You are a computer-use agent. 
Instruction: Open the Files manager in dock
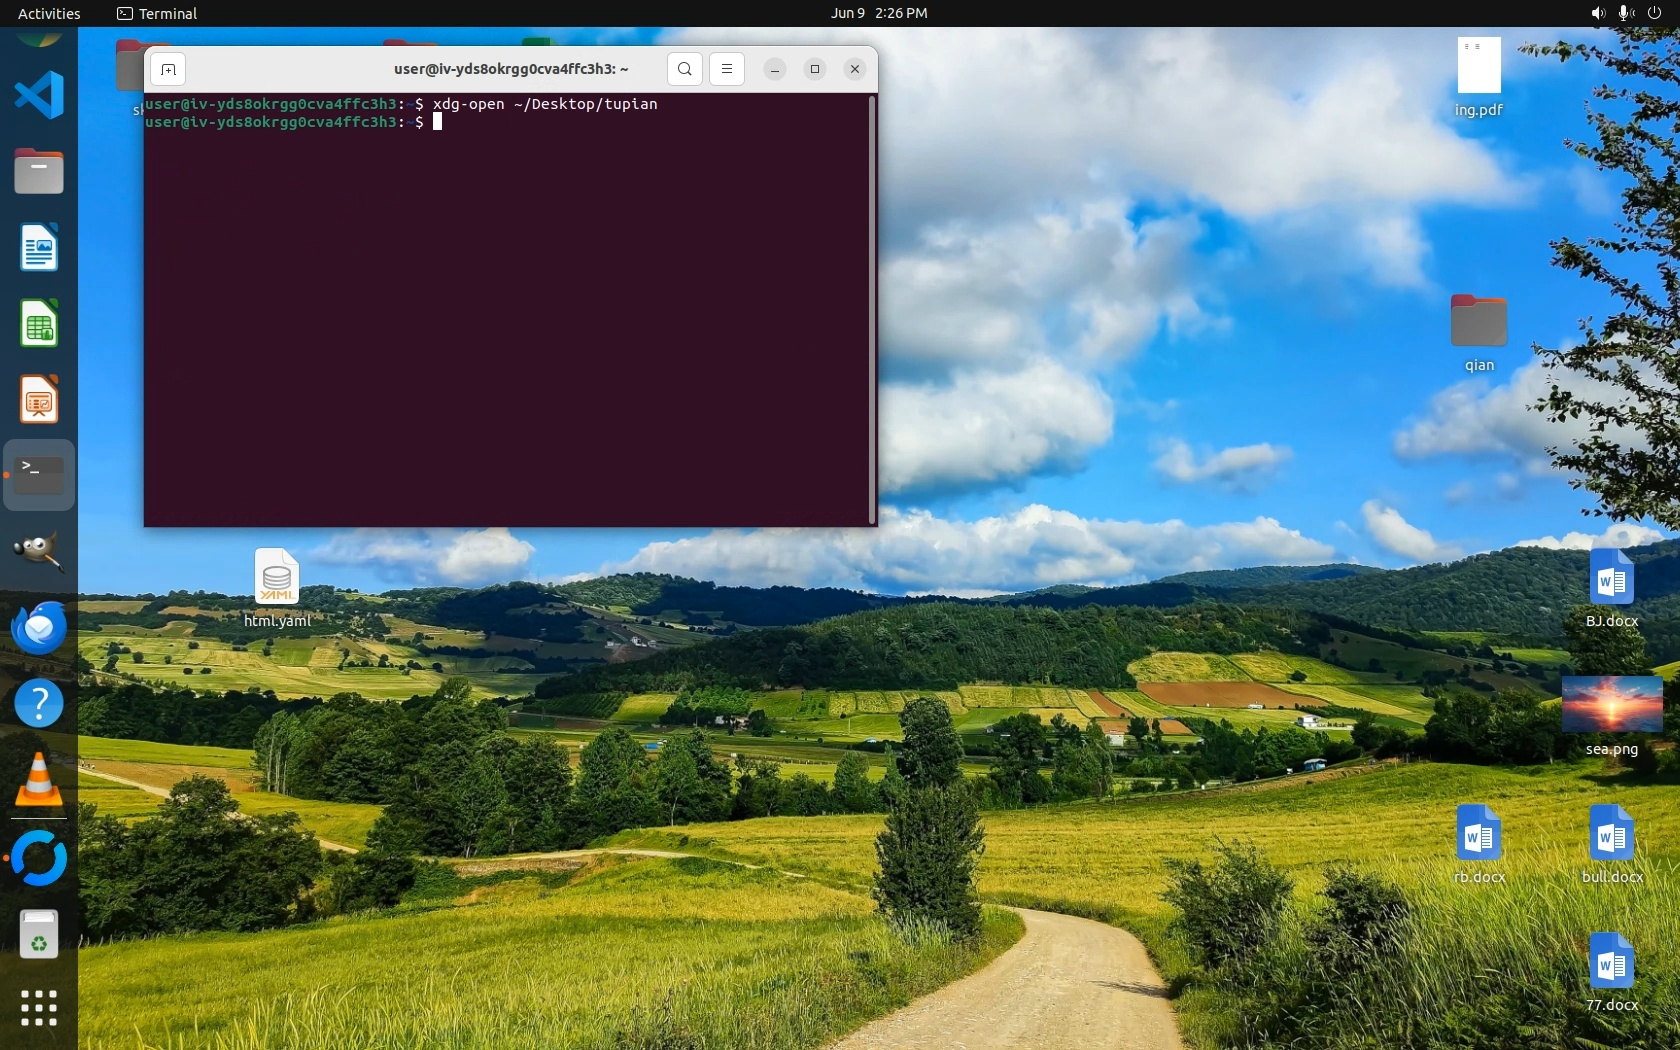tap(39, 172)
